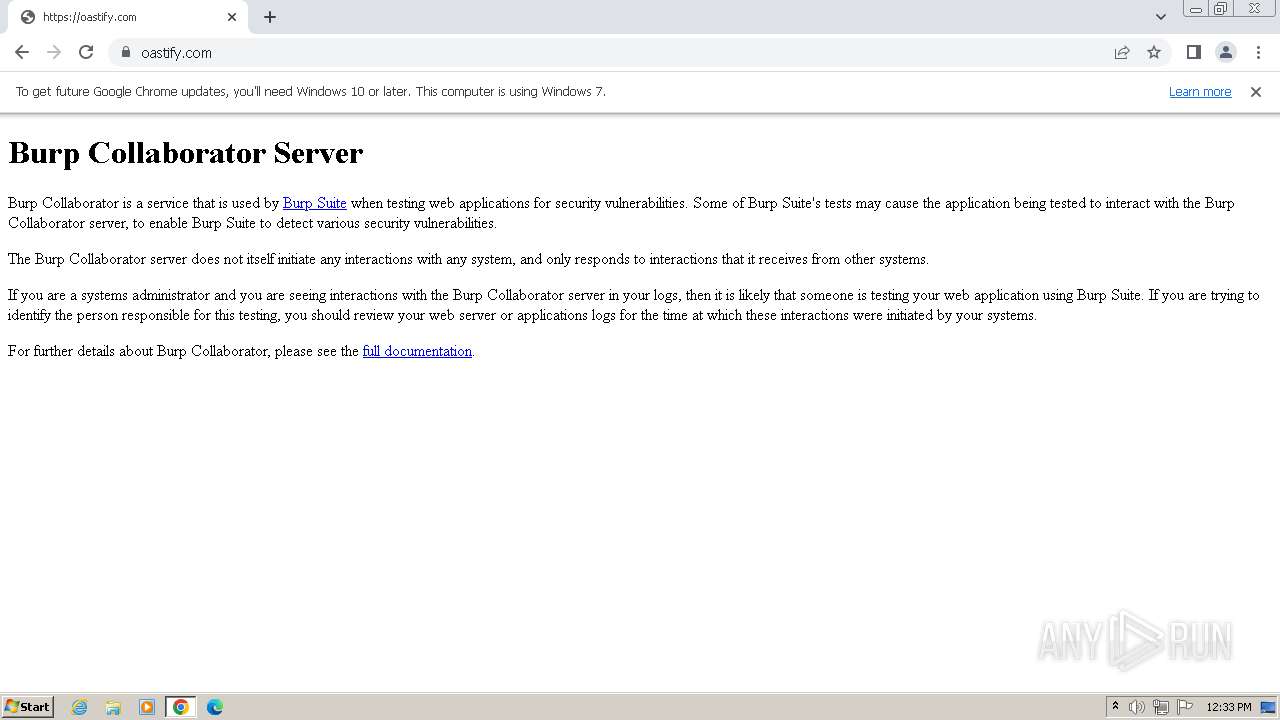Bookmark this tab with the star icon
1280x720 pixels.
point(1154,52)
